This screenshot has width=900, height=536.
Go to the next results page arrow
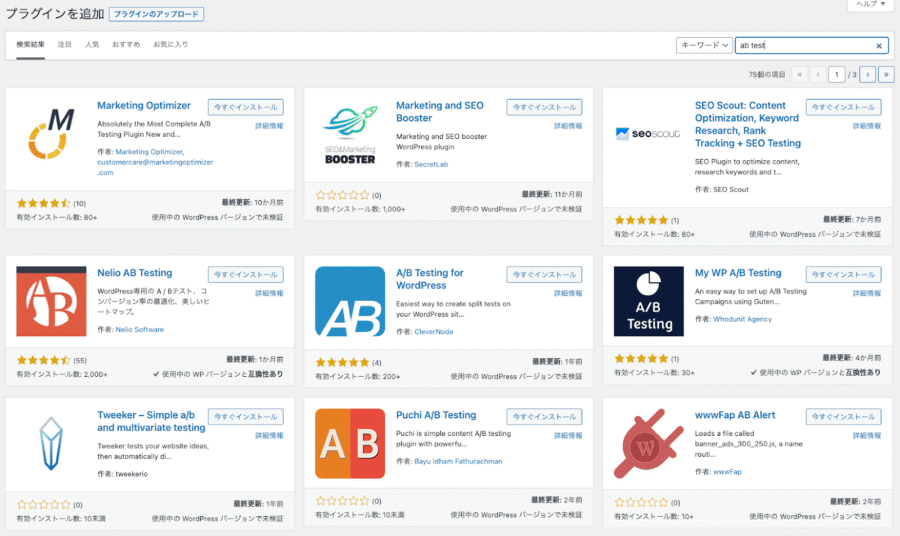[x=868, y=75]
